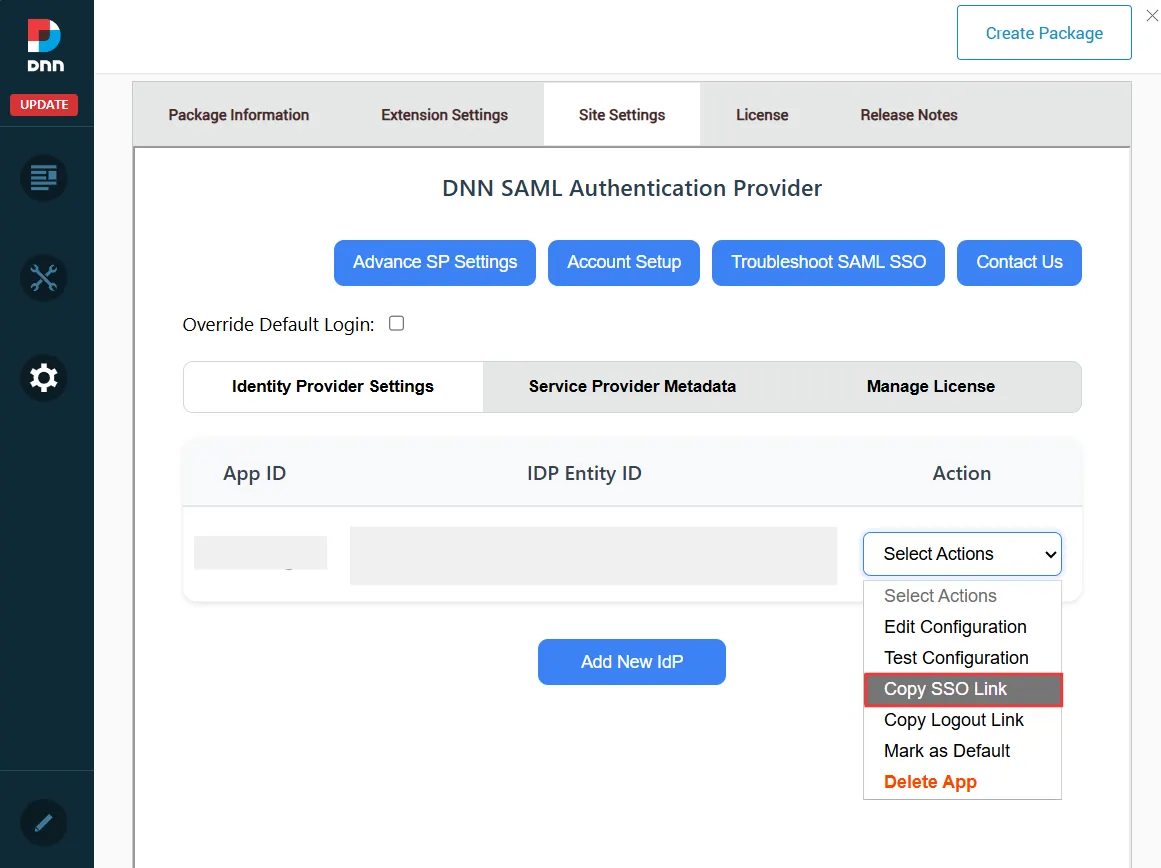Click the red UPDATE badge

point(44,104)
